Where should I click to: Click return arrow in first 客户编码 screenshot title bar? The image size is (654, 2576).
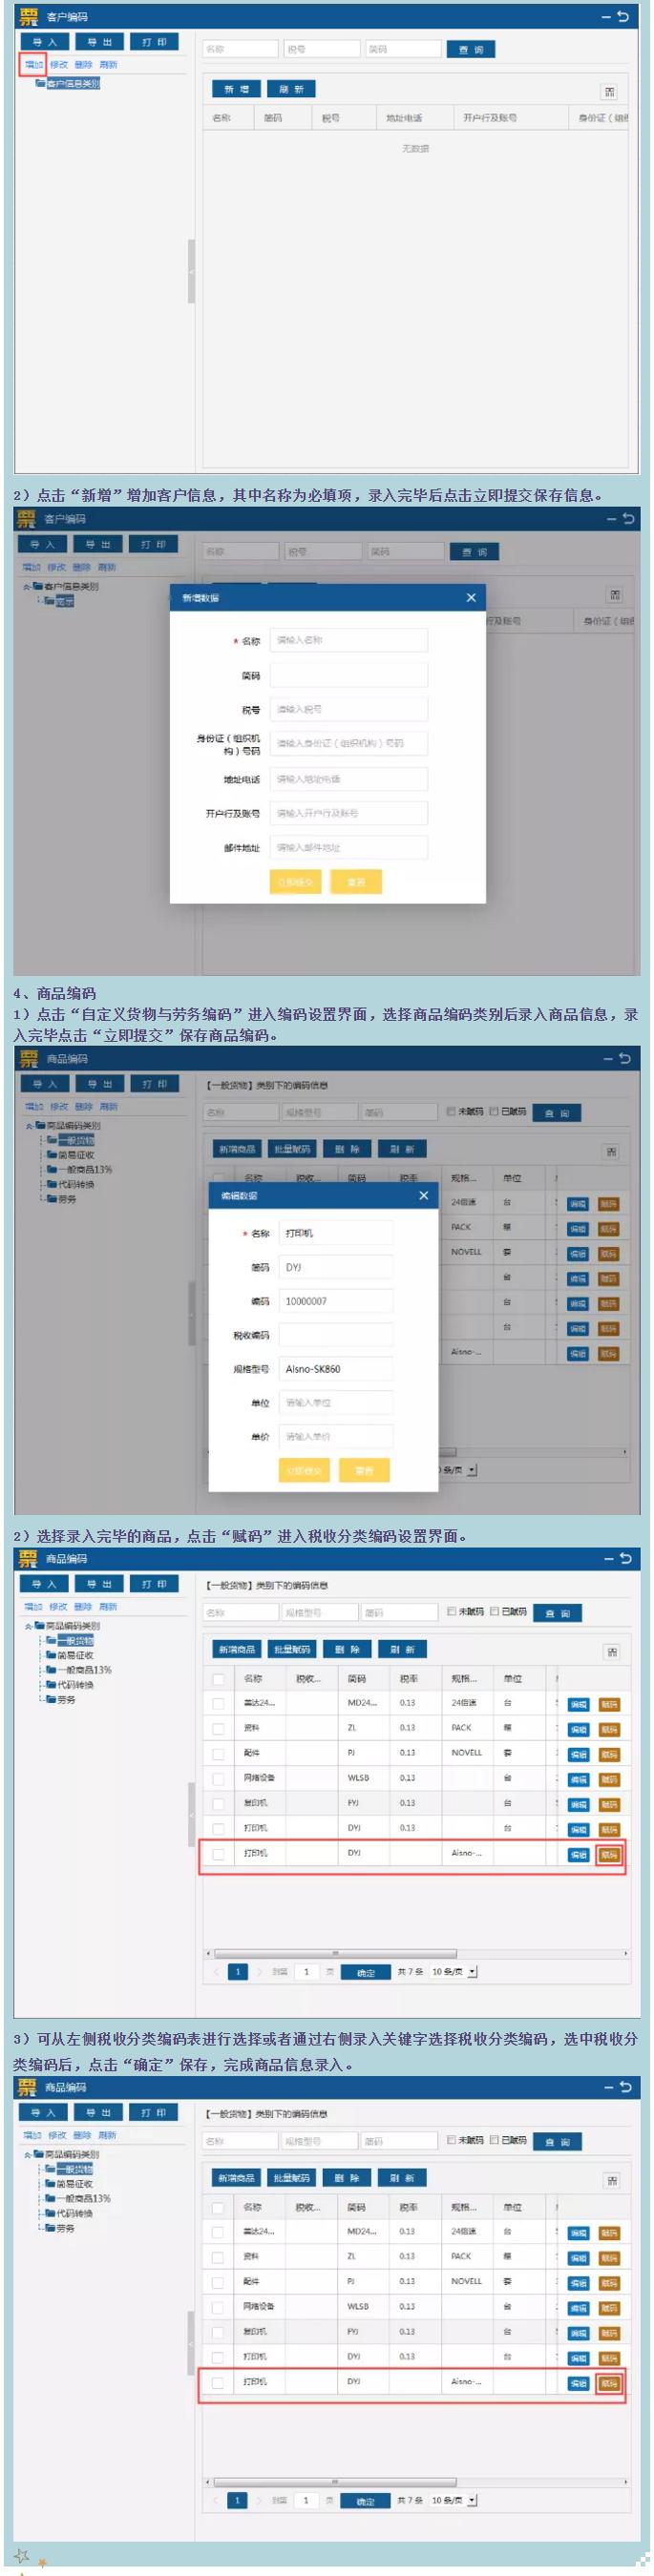(x=624, y=16)
